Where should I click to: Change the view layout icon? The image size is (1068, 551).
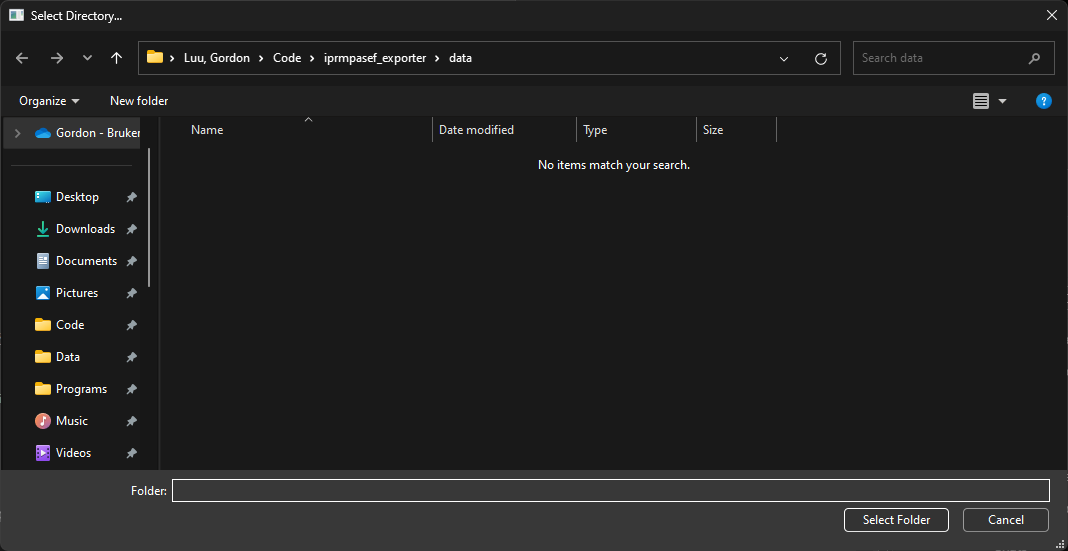click(x=981, y=101)
